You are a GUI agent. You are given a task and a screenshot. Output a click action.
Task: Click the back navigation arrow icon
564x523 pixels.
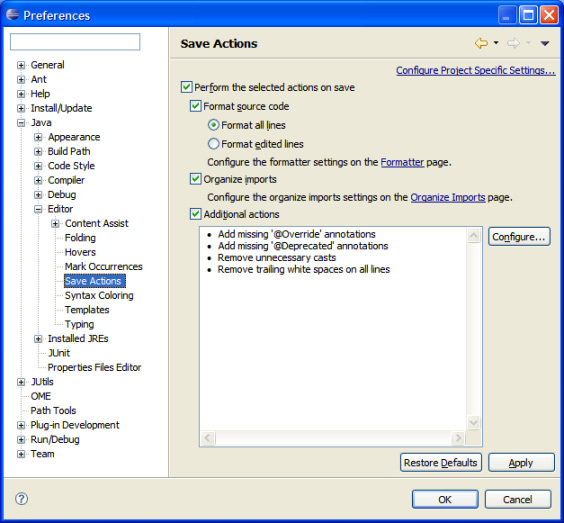tap(481, 44)
